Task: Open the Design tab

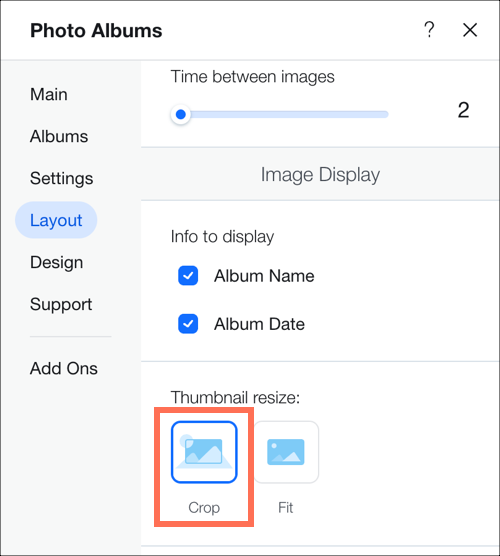Action: click(56, 262)
